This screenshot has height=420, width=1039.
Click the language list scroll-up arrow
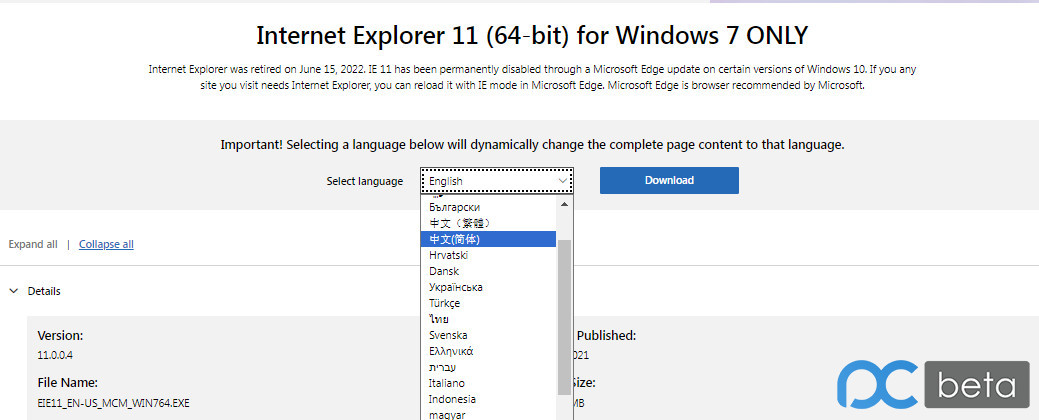tap(565, 203)
